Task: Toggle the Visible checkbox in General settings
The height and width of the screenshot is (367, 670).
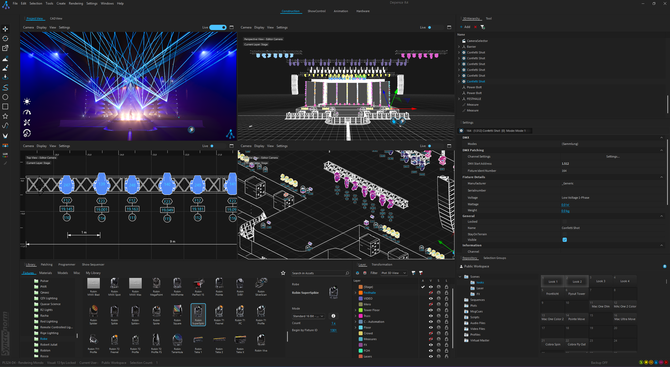Action: (564, 240)
